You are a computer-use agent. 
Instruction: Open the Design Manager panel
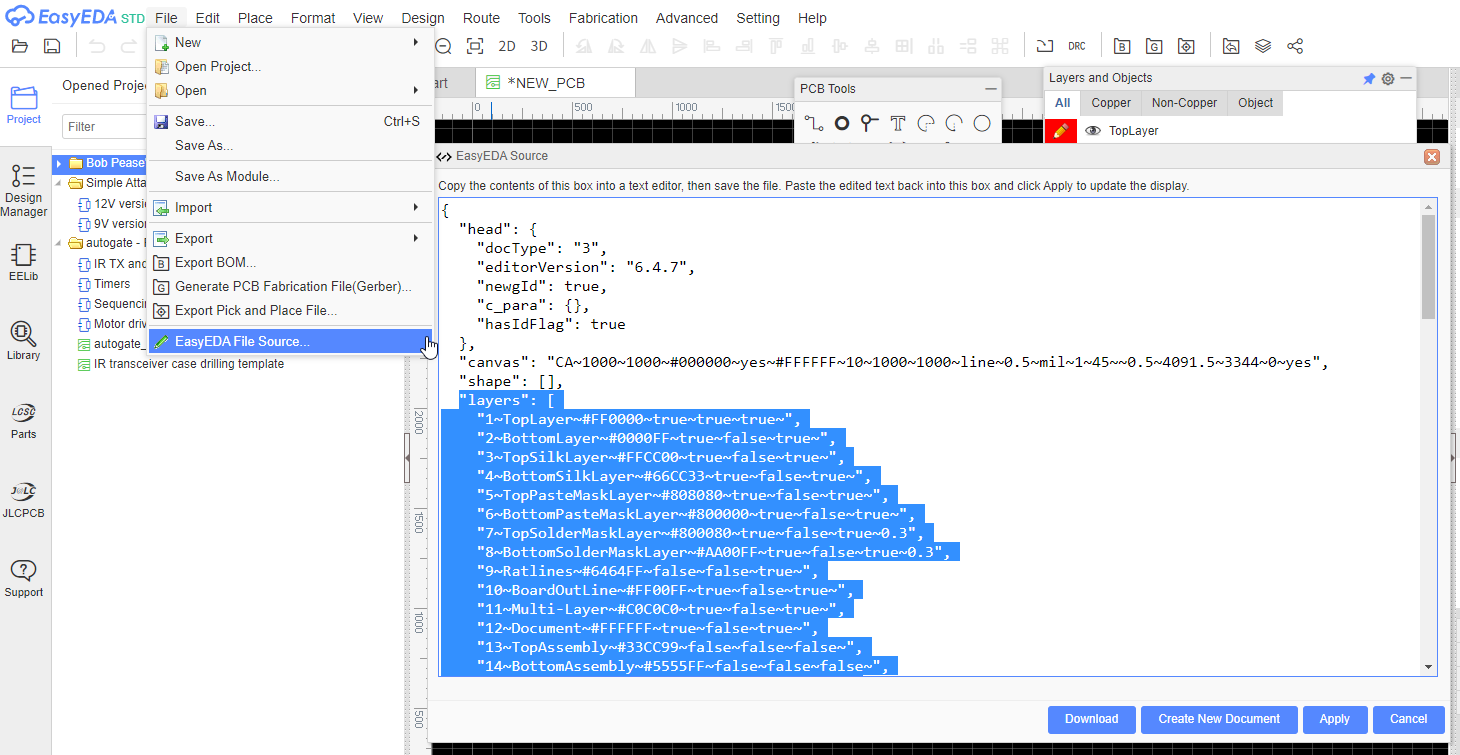(24, 190)
